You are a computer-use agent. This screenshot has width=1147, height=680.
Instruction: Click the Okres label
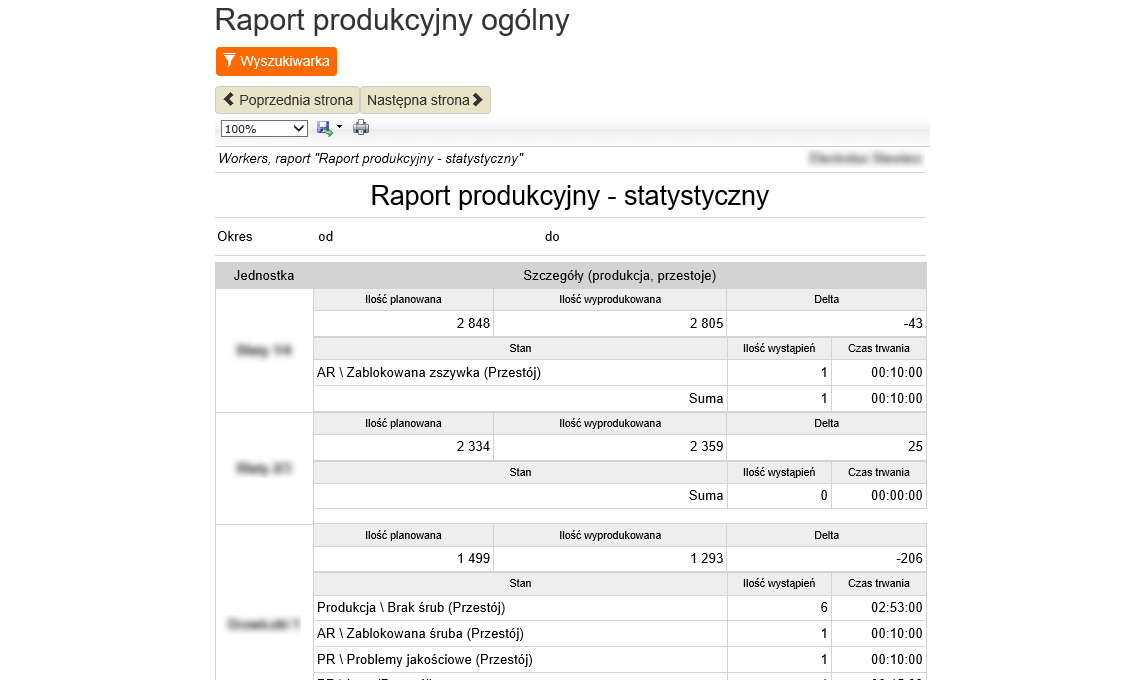[x=235, y=237]
